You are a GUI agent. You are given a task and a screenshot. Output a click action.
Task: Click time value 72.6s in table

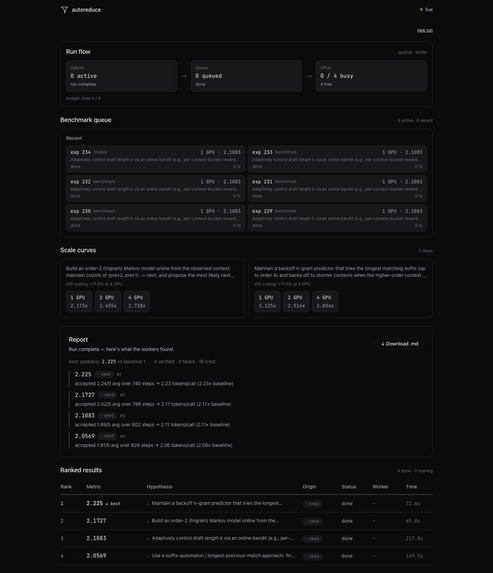pyautogui.click(x=413, y=504)
